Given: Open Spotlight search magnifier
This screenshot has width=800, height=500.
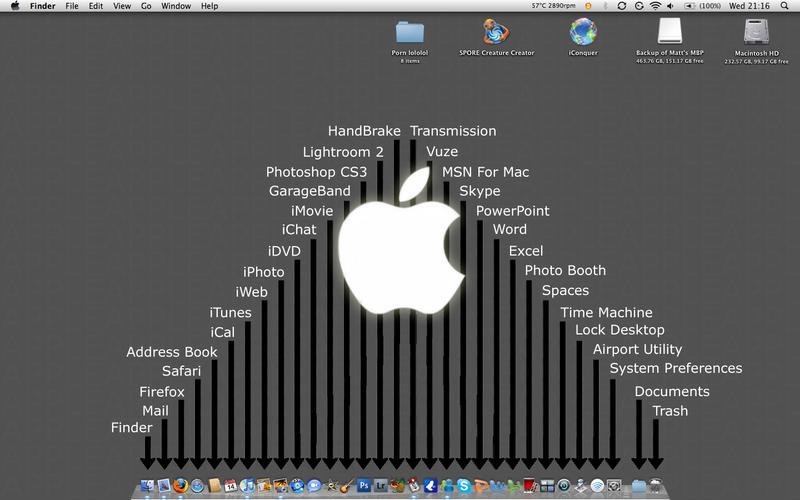Looking at the screenshot, I should click(784, 6).
